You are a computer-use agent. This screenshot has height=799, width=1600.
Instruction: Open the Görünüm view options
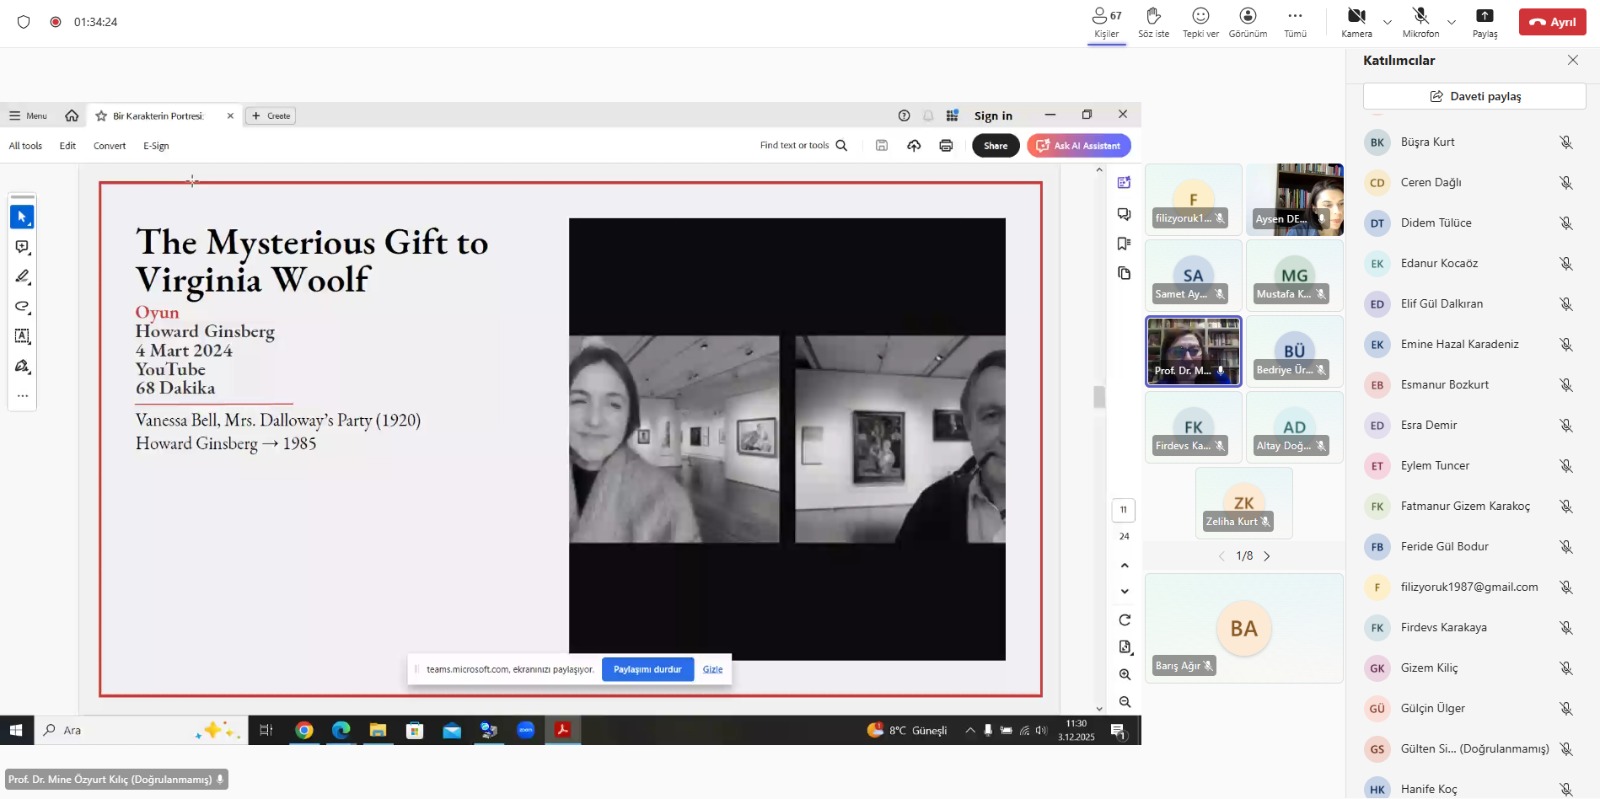(1247, 22)
